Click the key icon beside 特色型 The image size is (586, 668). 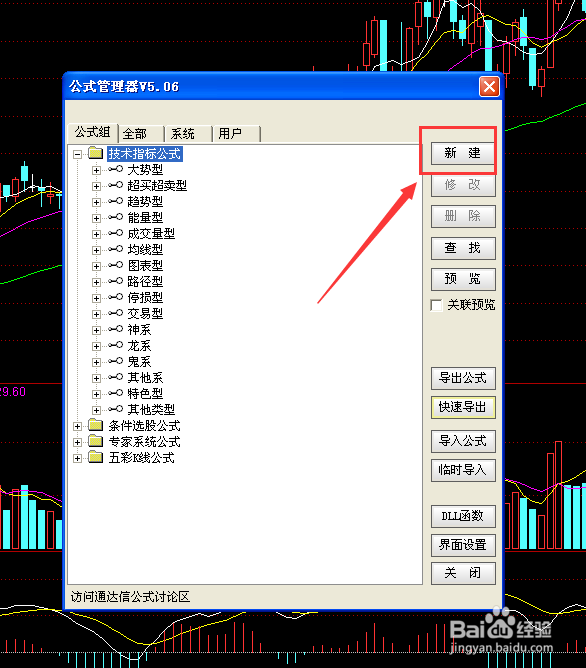[x=115, y=393]
